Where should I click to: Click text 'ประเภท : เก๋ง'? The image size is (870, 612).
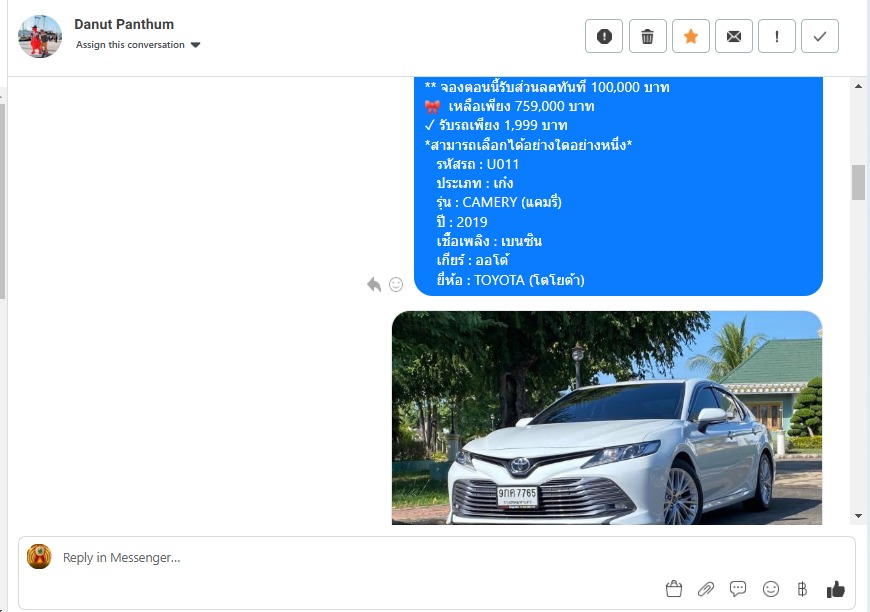coord(474,183)
